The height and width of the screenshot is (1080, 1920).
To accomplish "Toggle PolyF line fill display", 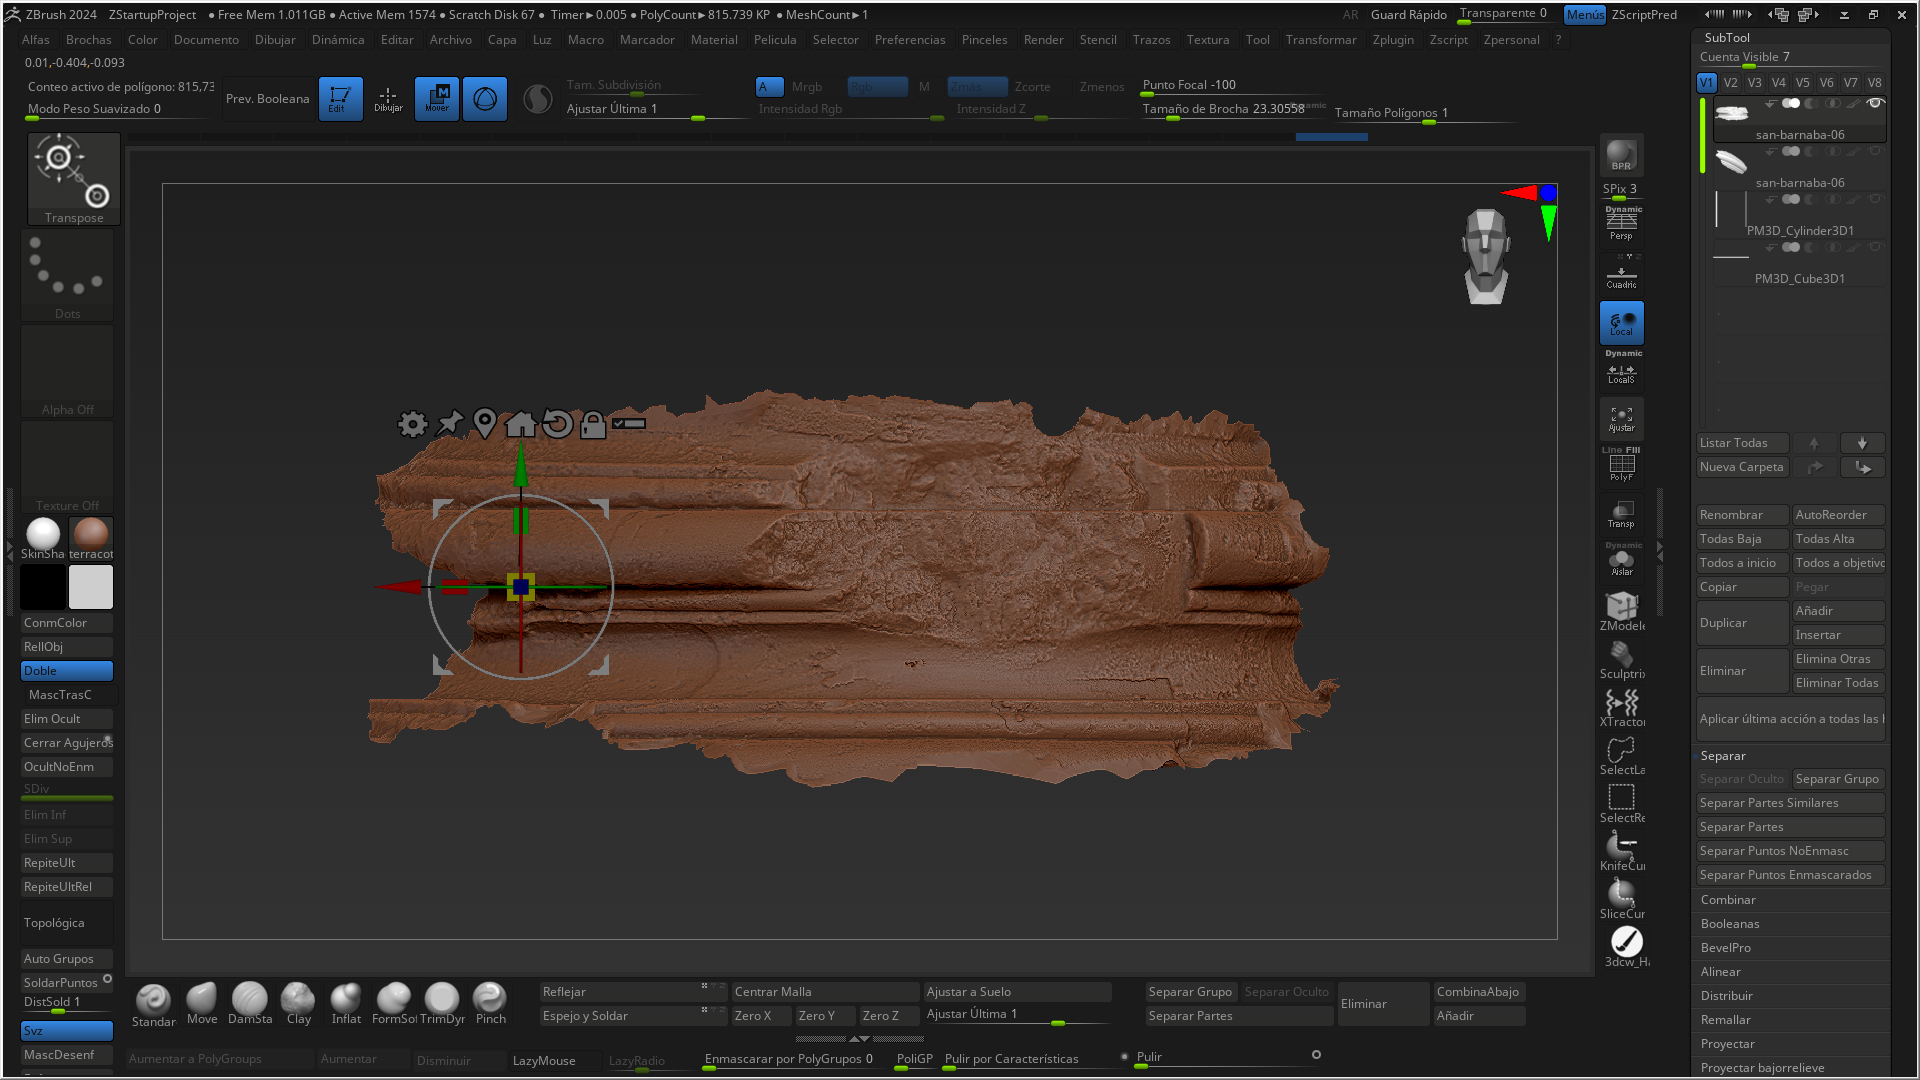I will (x=1621, y=467).
